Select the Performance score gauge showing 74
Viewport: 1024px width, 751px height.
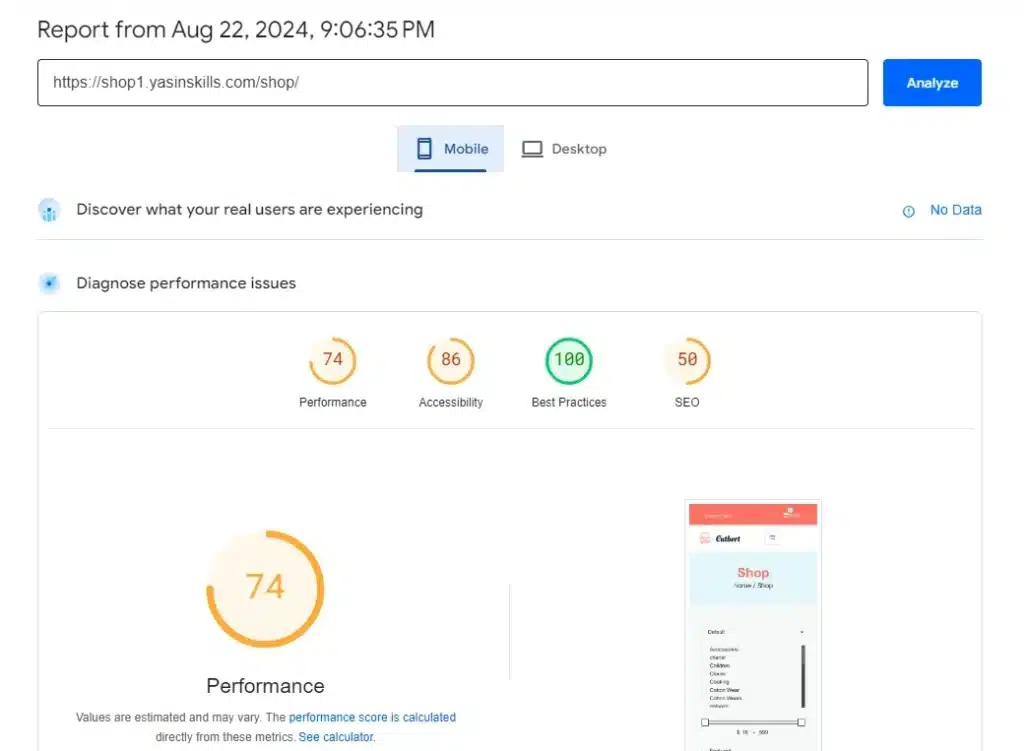[x=332, y=360]
